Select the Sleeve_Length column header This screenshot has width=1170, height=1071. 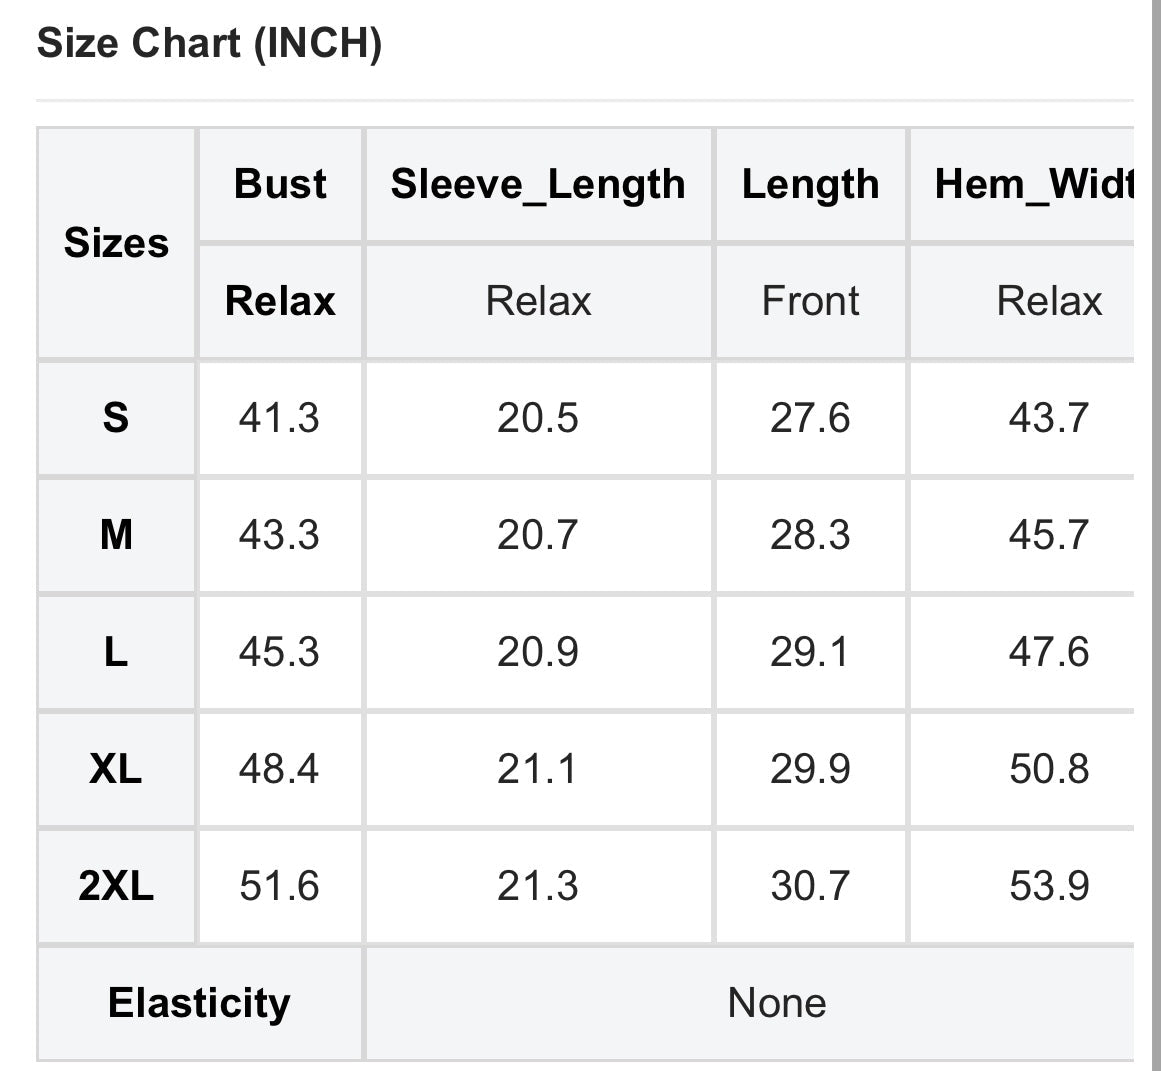coord(538,184)
